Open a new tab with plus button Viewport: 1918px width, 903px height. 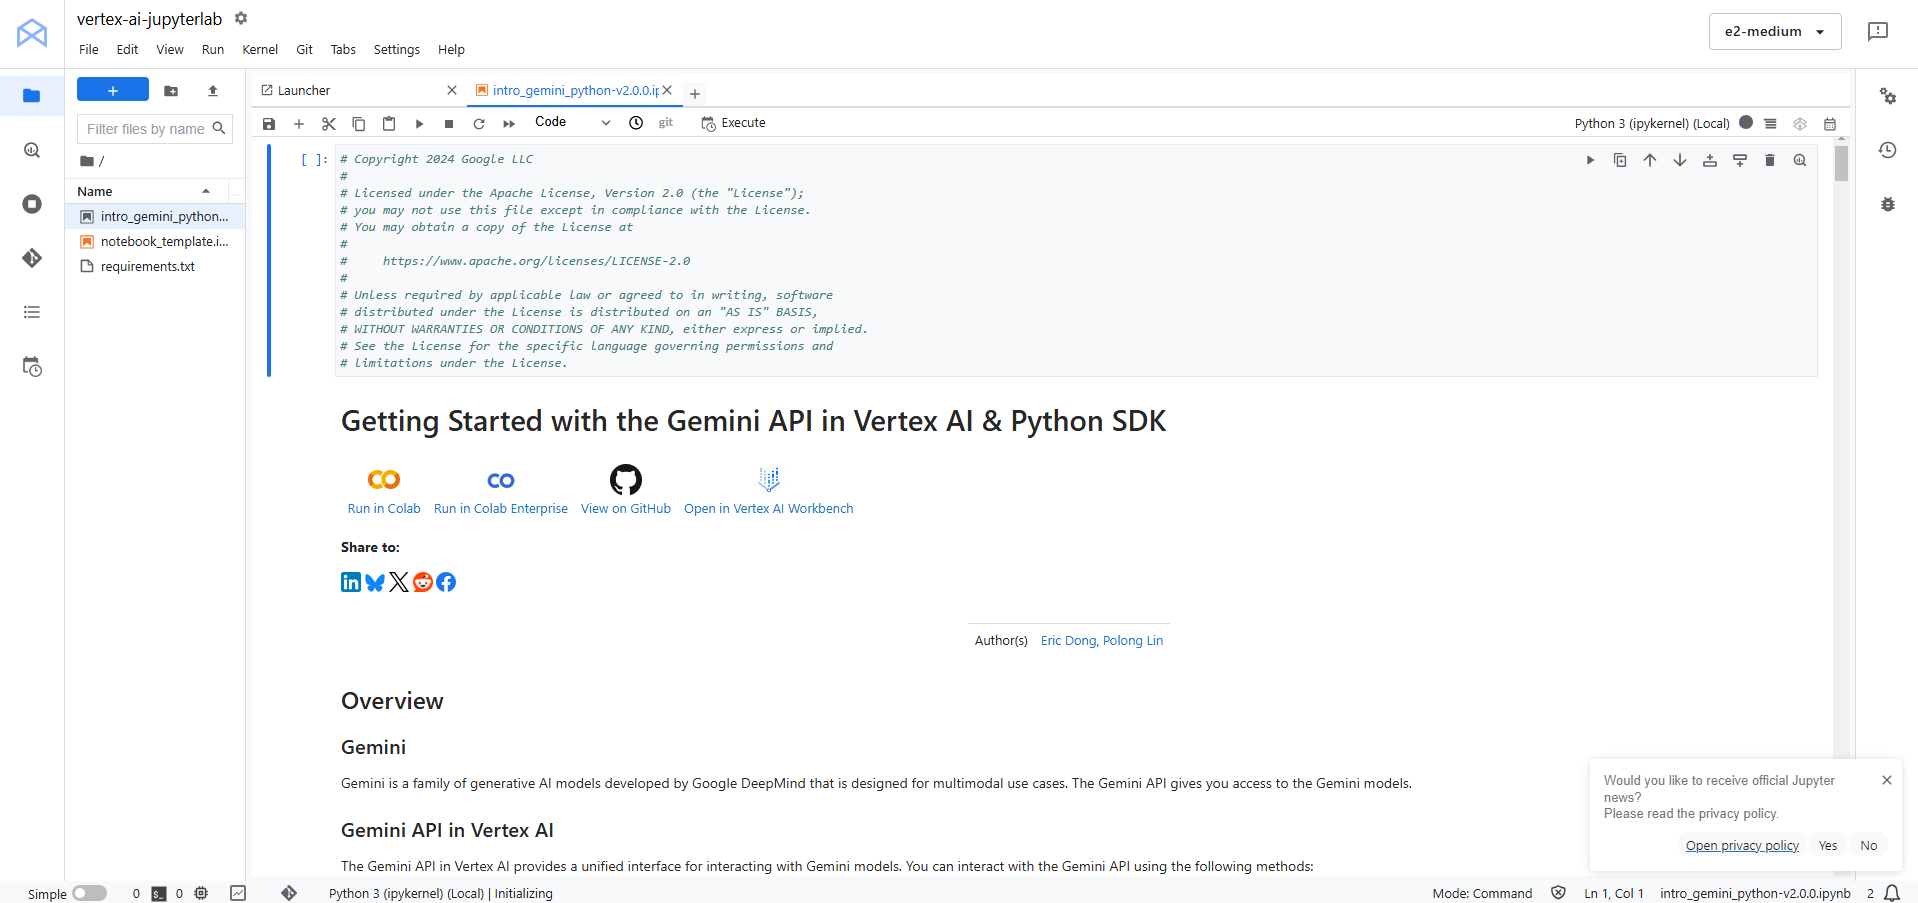click(695, 94)
